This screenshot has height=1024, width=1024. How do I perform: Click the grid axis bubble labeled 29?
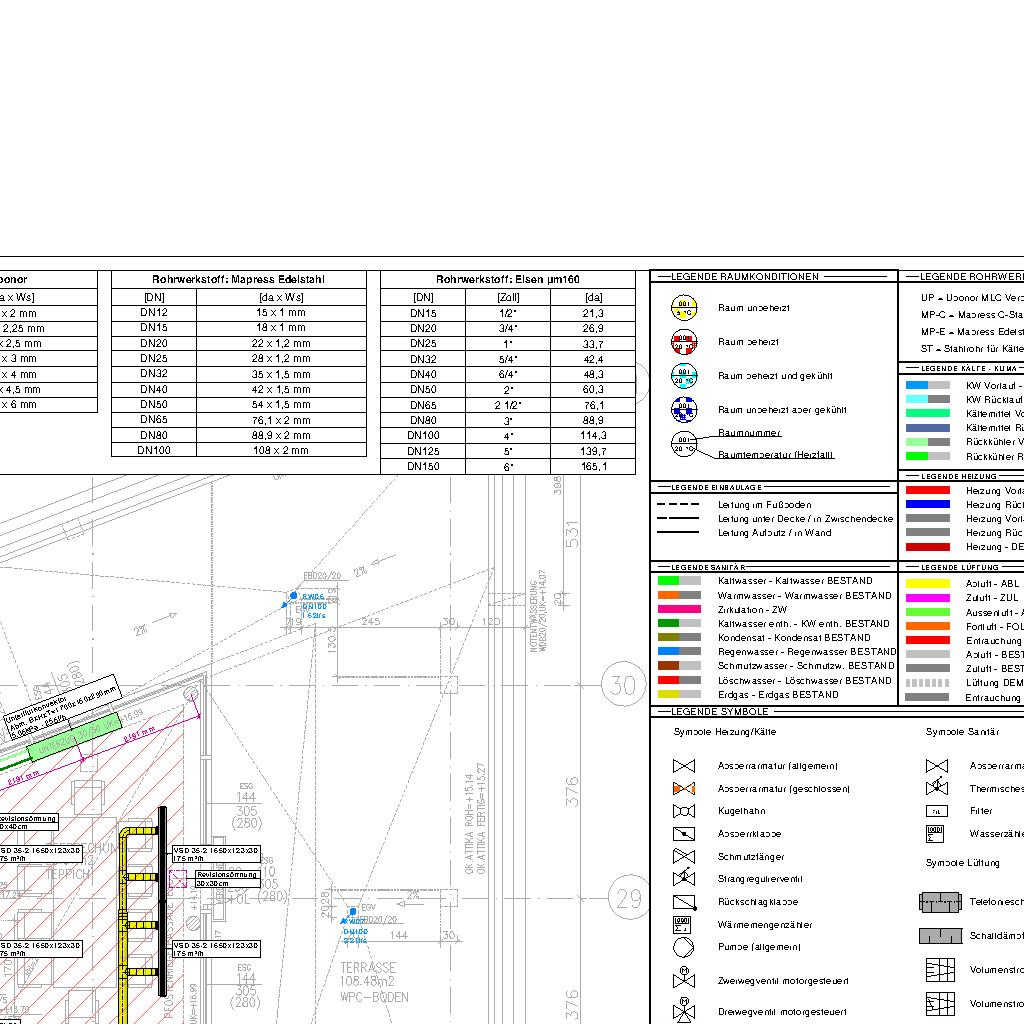(x=628, y=898)
